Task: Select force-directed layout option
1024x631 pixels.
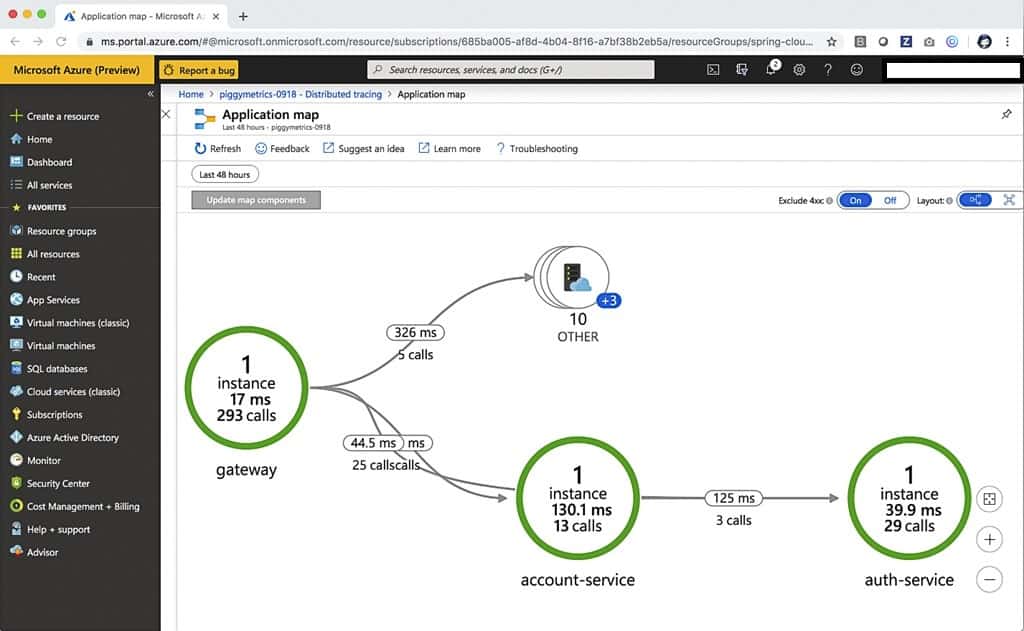Action: point(1009,200)
